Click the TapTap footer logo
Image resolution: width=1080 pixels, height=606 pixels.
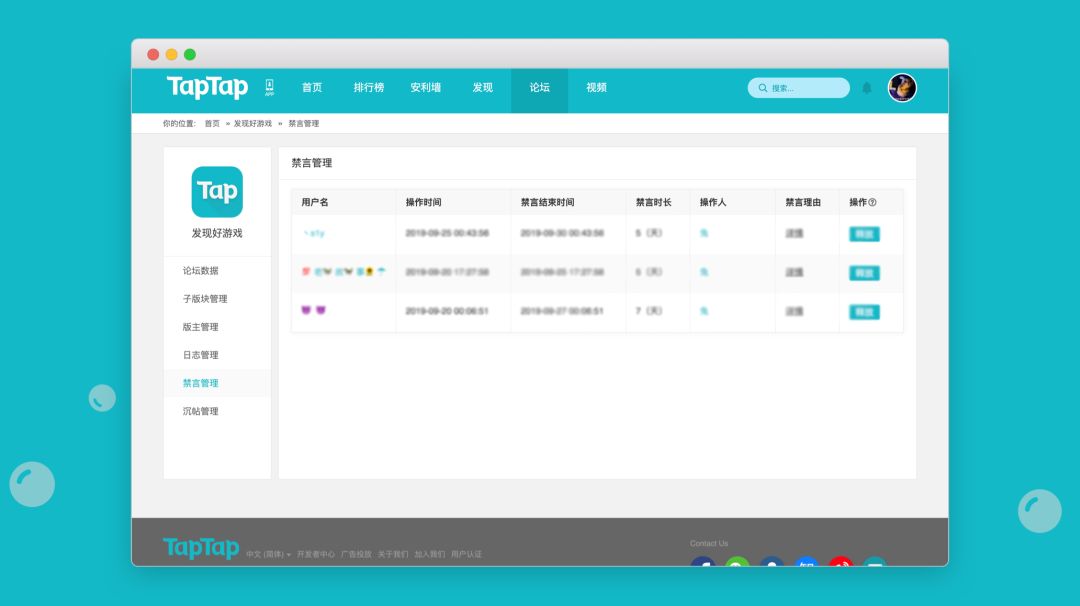(x=201, y=548)
